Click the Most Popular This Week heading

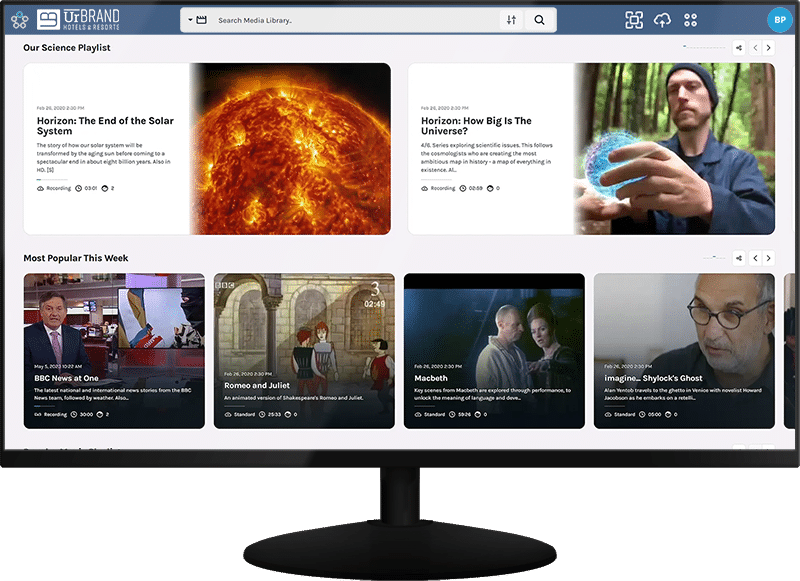pos(76,258)
